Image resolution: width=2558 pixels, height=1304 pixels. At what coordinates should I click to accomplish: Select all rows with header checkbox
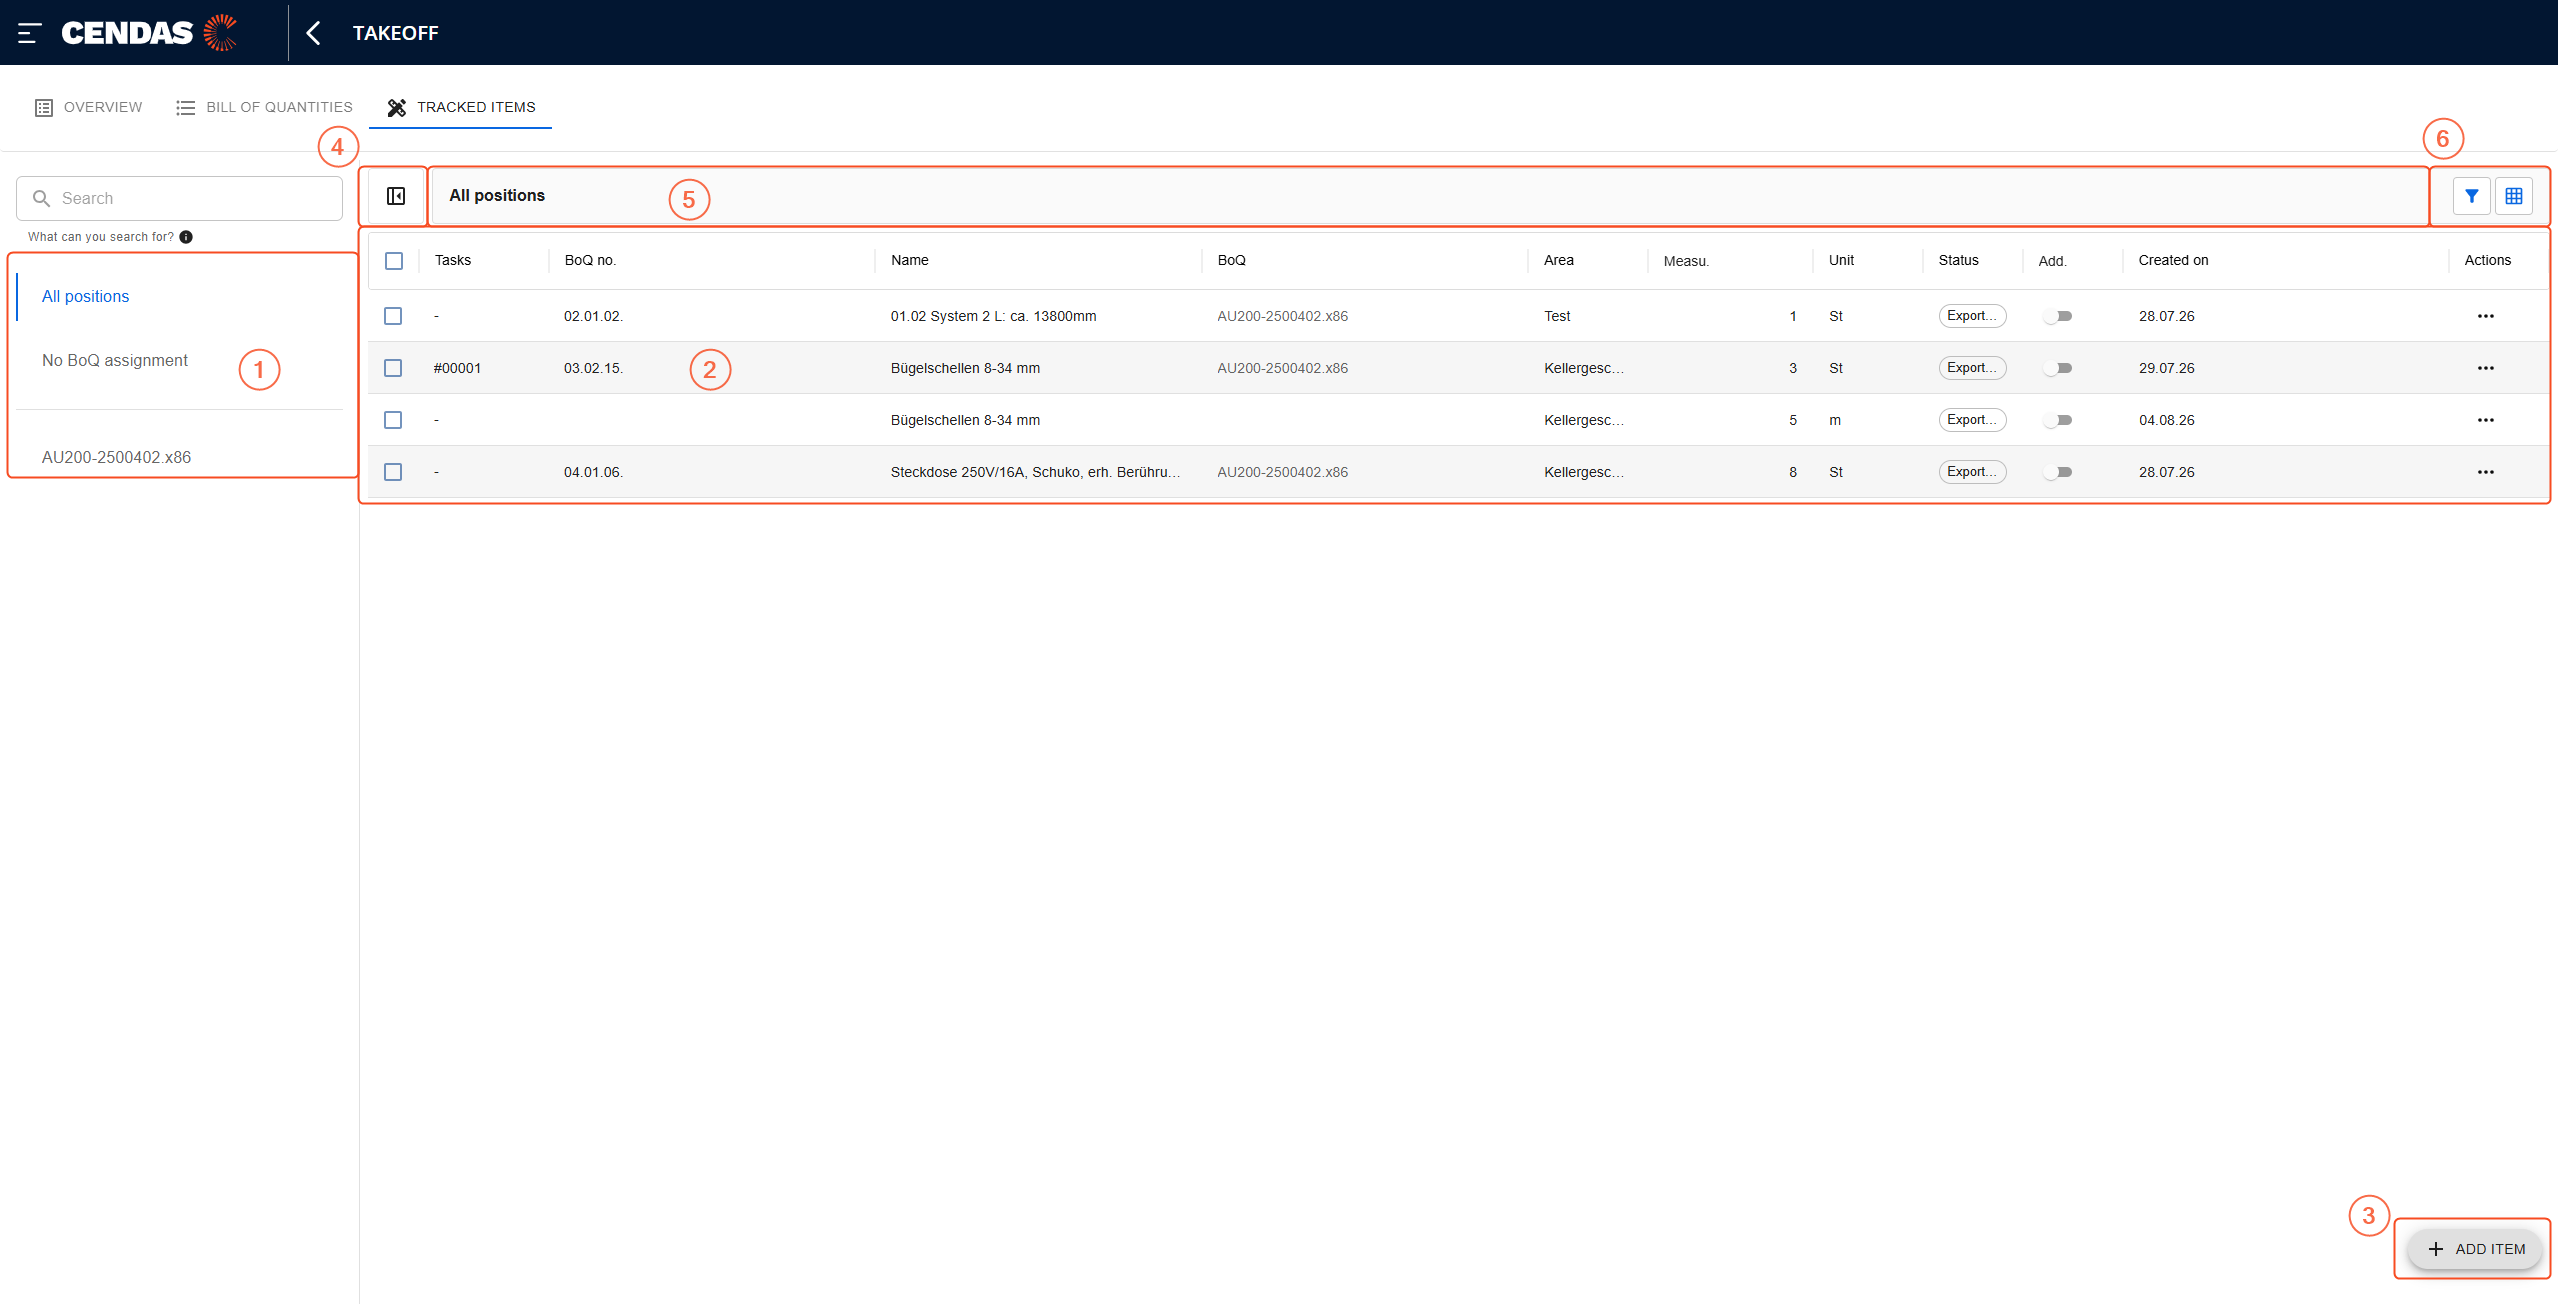tap(394, 261)
